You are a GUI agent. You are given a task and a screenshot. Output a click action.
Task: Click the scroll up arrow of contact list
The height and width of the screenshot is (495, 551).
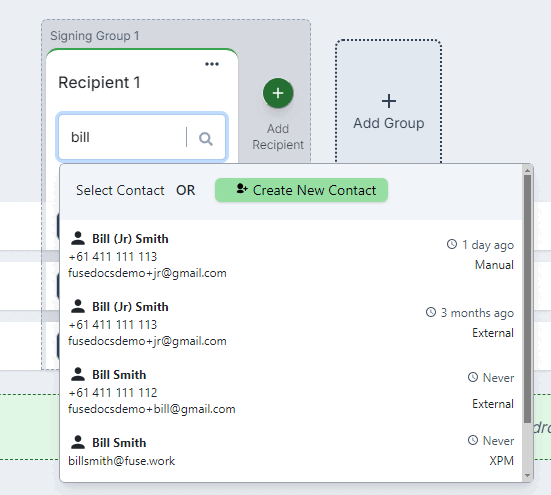527,171
